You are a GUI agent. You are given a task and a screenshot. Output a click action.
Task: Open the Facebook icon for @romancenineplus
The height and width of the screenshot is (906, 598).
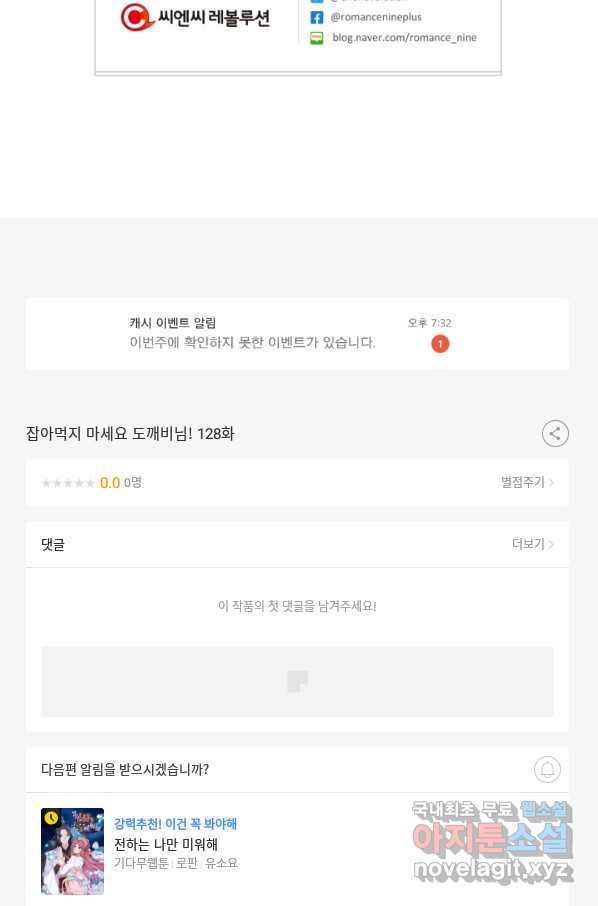point(317,17)
